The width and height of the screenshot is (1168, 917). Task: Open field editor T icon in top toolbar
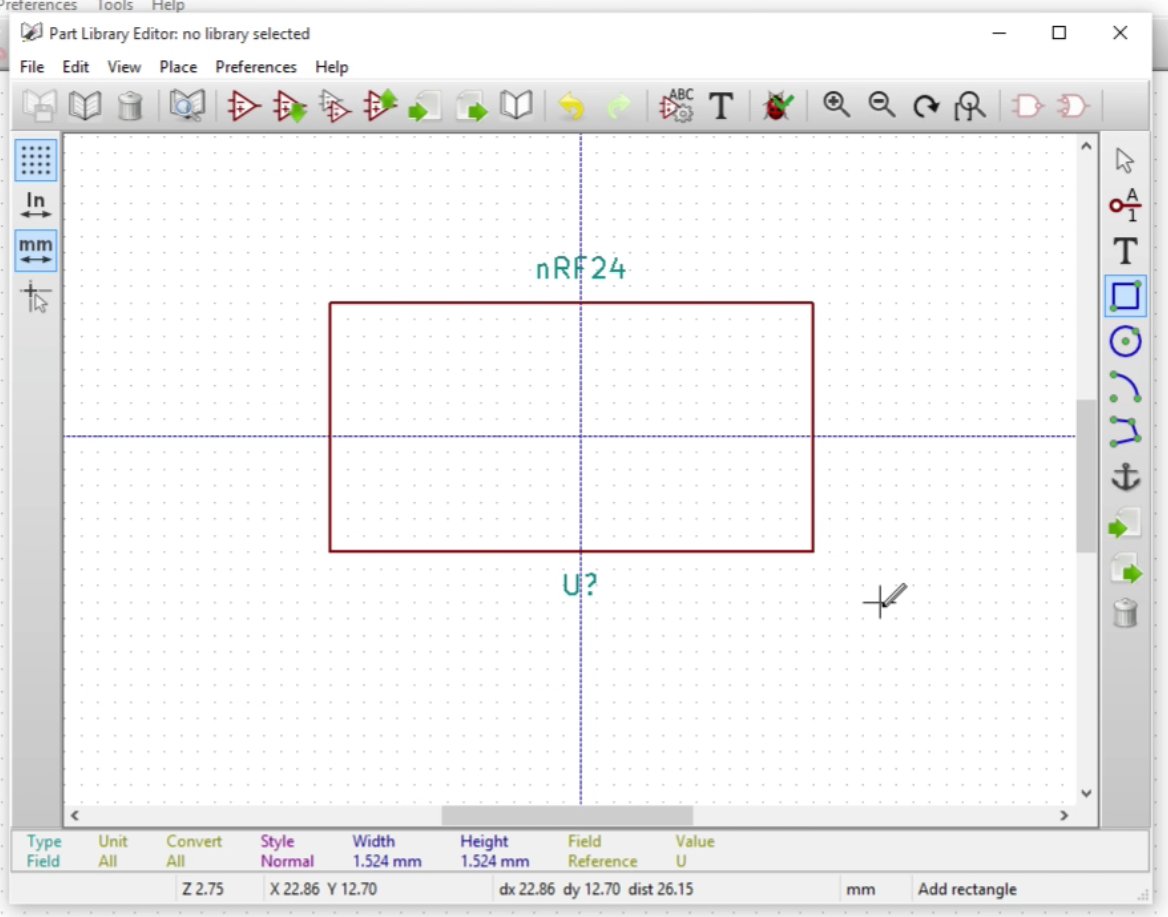(721, 106)
